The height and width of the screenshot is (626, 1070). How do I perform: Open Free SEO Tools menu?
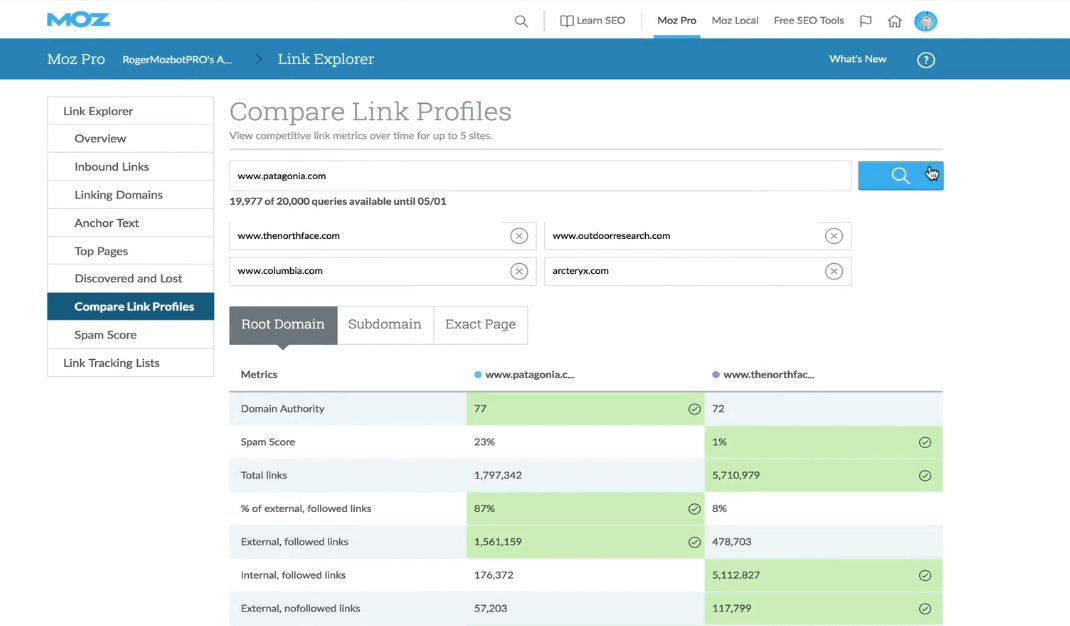(809, 20)
